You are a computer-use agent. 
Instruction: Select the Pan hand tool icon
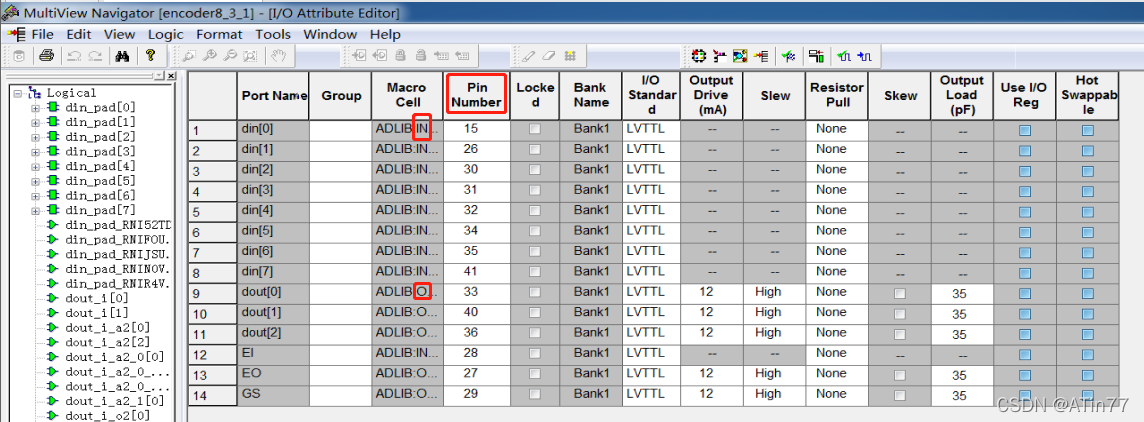(x=278, y=55)
